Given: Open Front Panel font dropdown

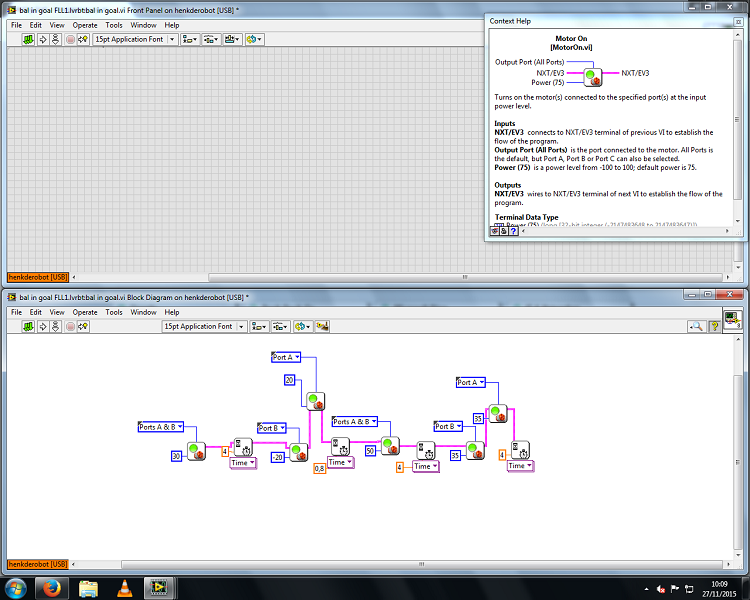Looking at the screenshot, I should [x=136, y=39].
